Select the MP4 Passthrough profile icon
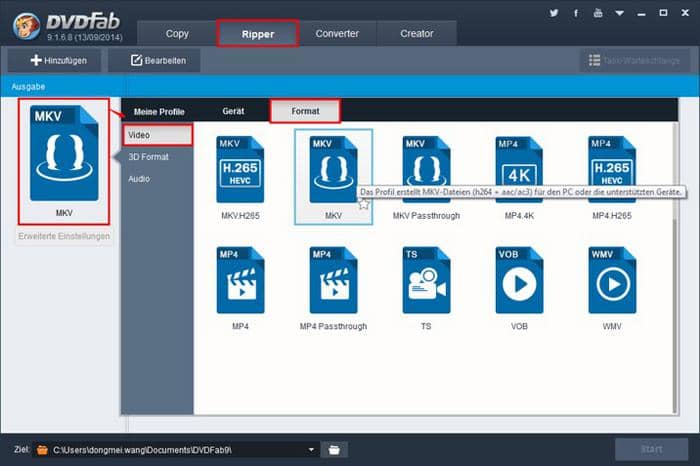The height and width of the screenshot is (466, 700). tap(333, 280)
